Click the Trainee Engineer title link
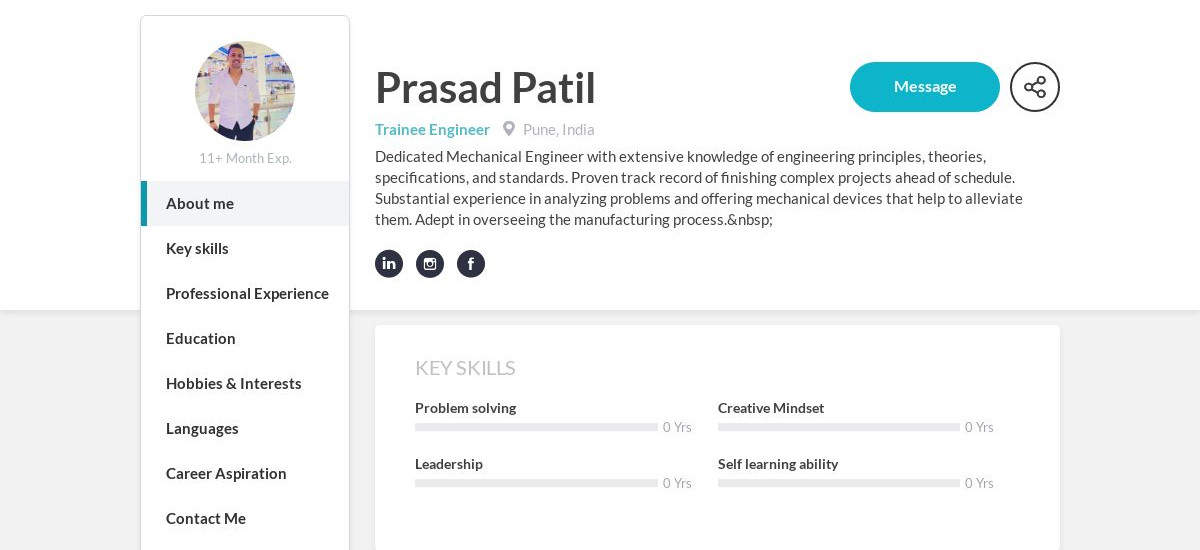Viewport: 1200px width, 550px height. (432, 129)
